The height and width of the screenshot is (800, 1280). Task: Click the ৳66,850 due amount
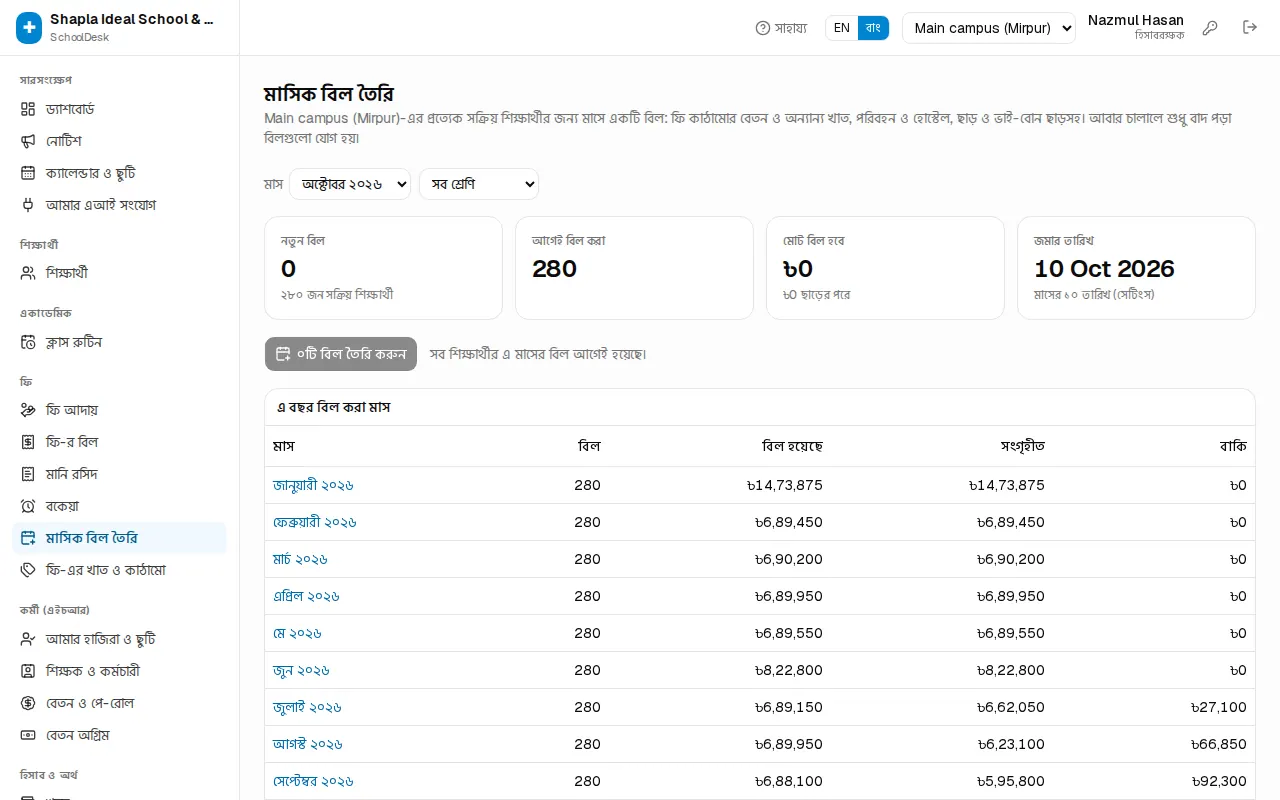click(x=1219, y=744)
